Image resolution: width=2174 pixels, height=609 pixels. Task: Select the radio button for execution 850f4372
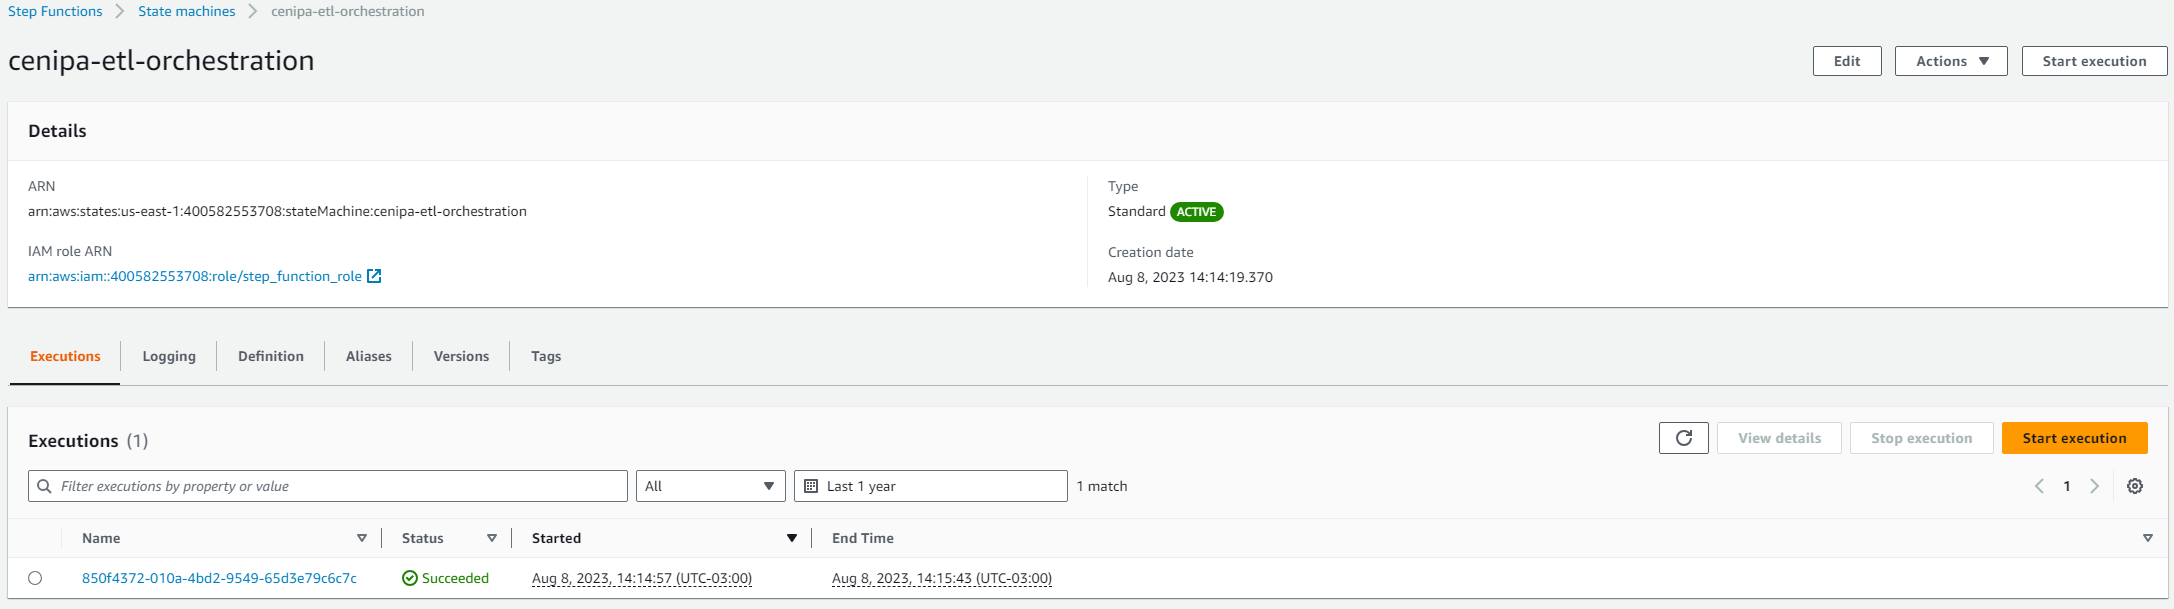tap(35, 578)
